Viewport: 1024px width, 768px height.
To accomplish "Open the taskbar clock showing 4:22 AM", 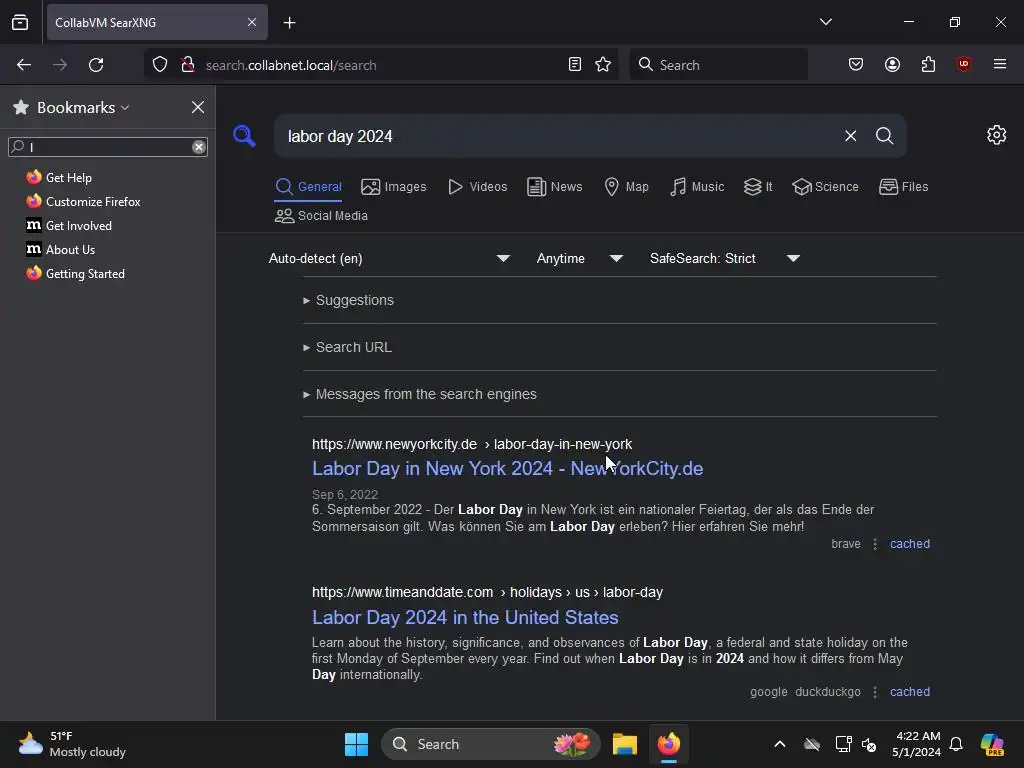I will coord(917,744).
